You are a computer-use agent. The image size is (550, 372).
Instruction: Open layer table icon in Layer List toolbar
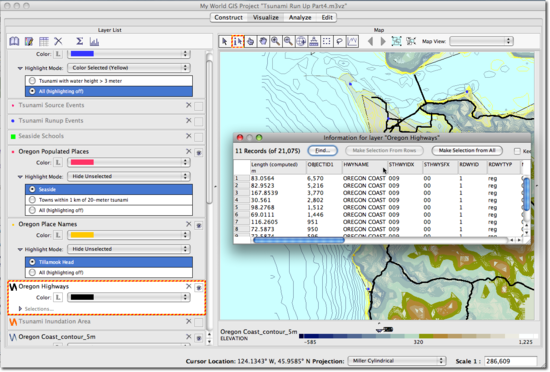tap(44, 41)
